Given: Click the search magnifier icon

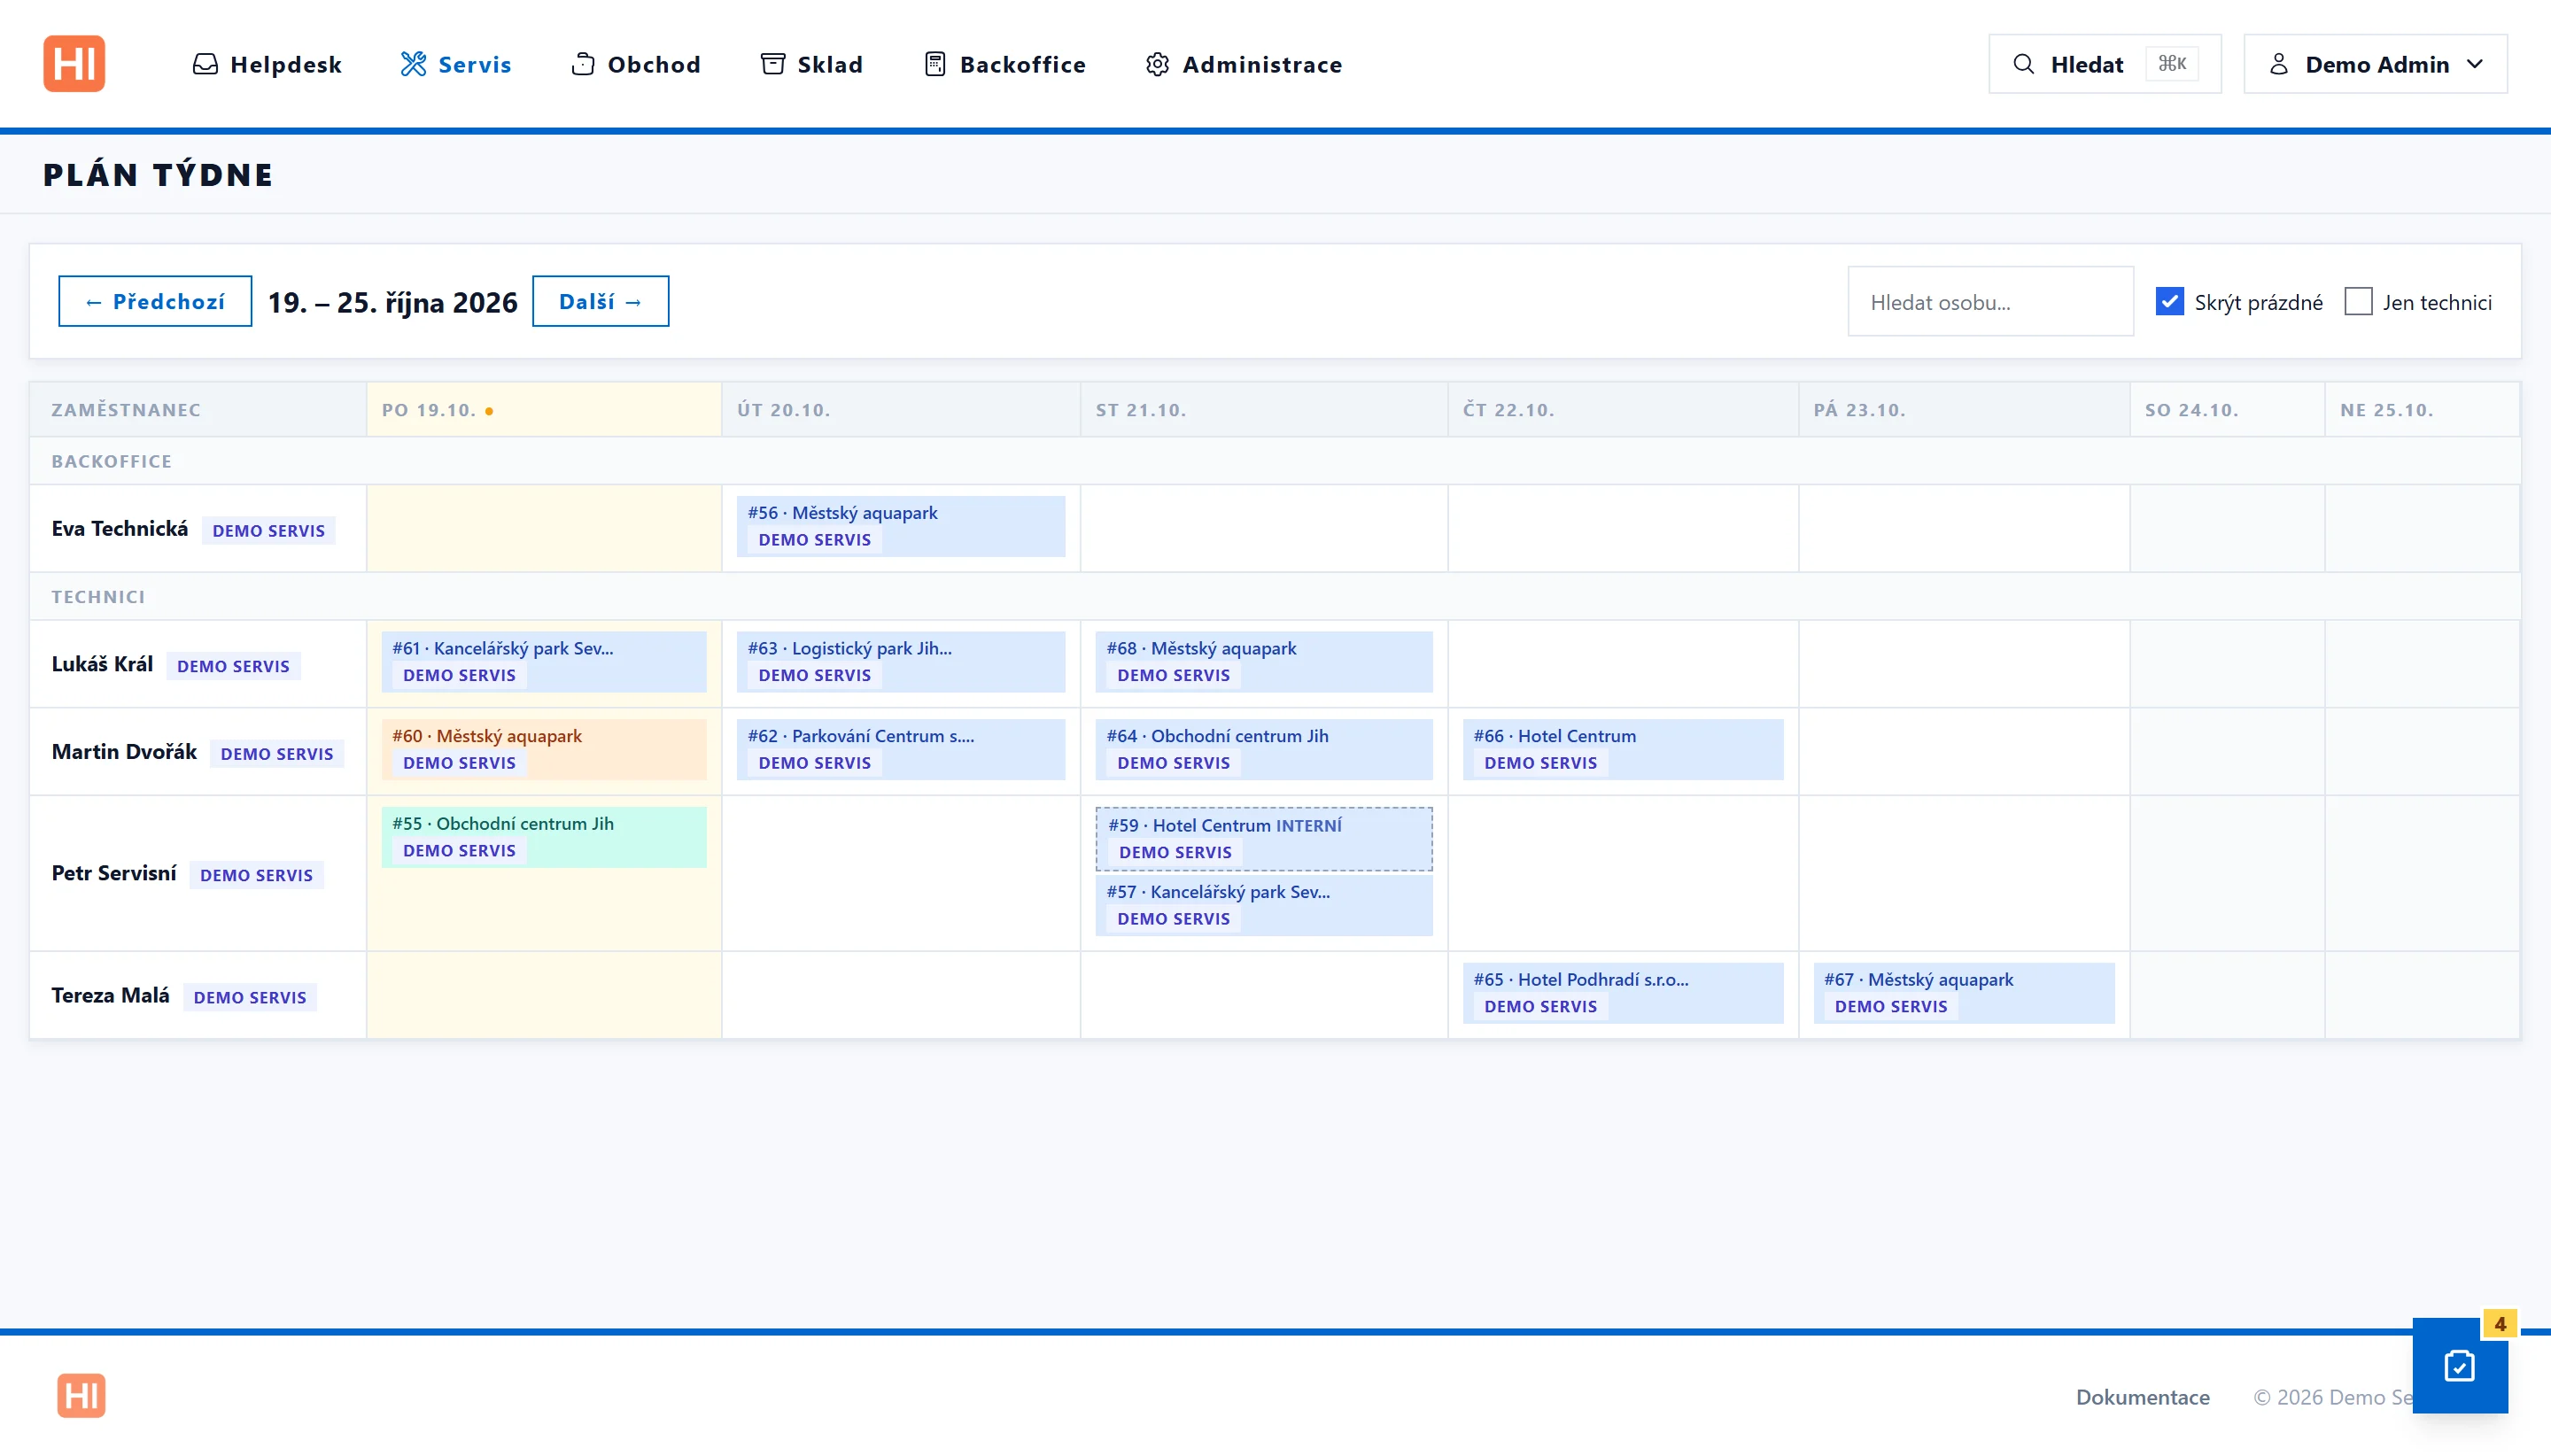Looking at the screenshot, I should 2023,64.
